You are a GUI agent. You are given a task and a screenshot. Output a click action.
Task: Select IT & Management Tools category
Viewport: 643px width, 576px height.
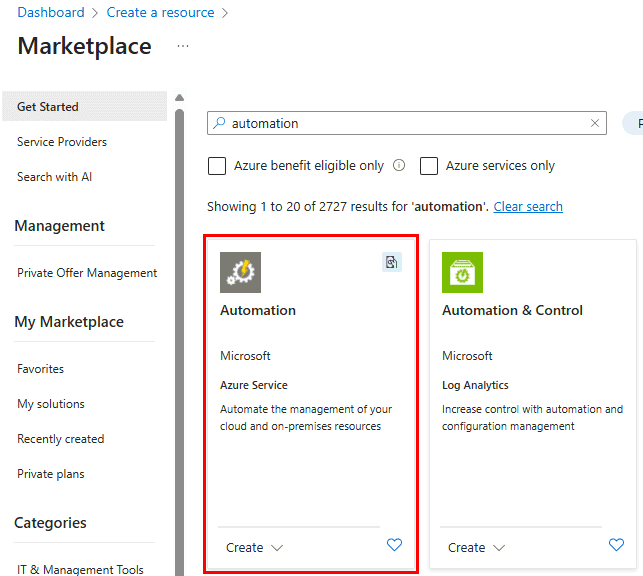80,569
